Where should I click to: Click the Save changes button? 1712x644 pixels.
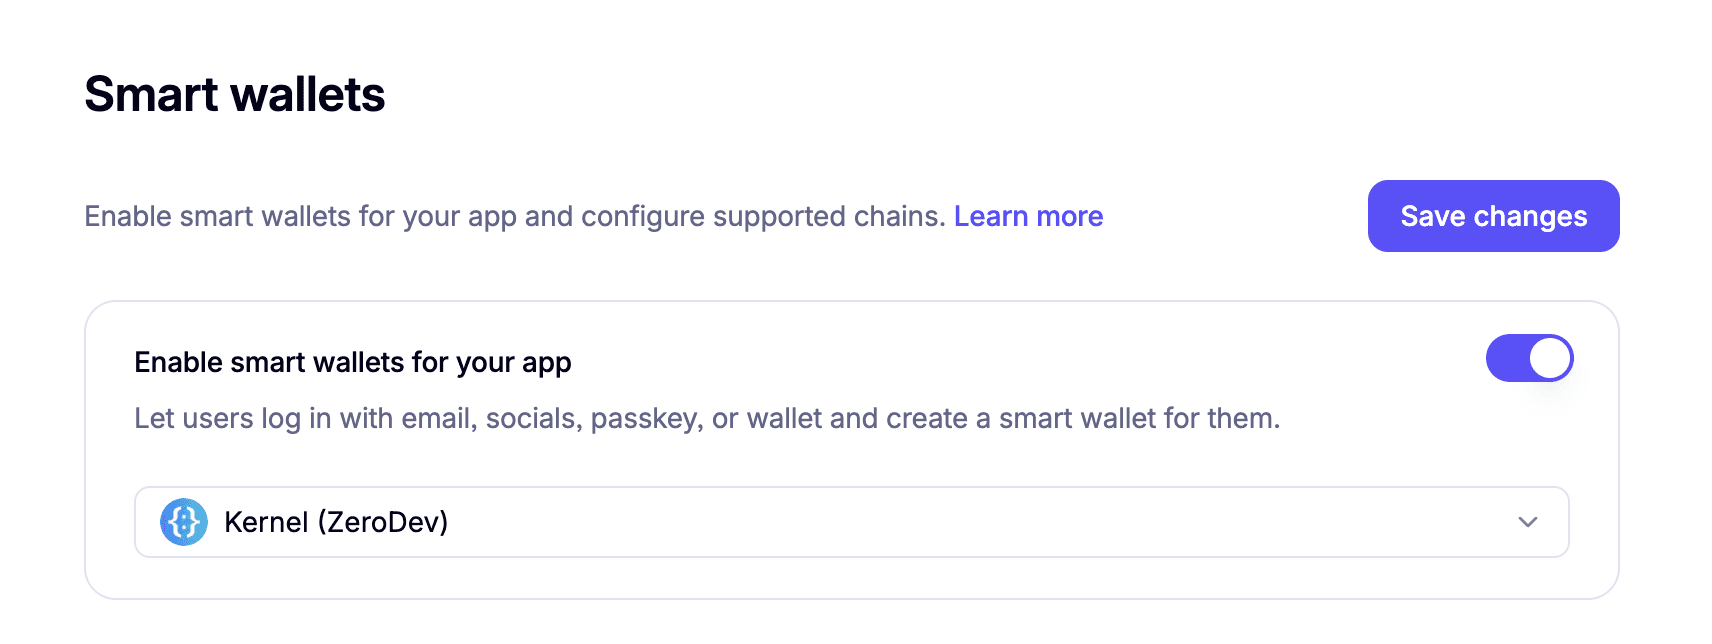click(x=1493, y=216)
